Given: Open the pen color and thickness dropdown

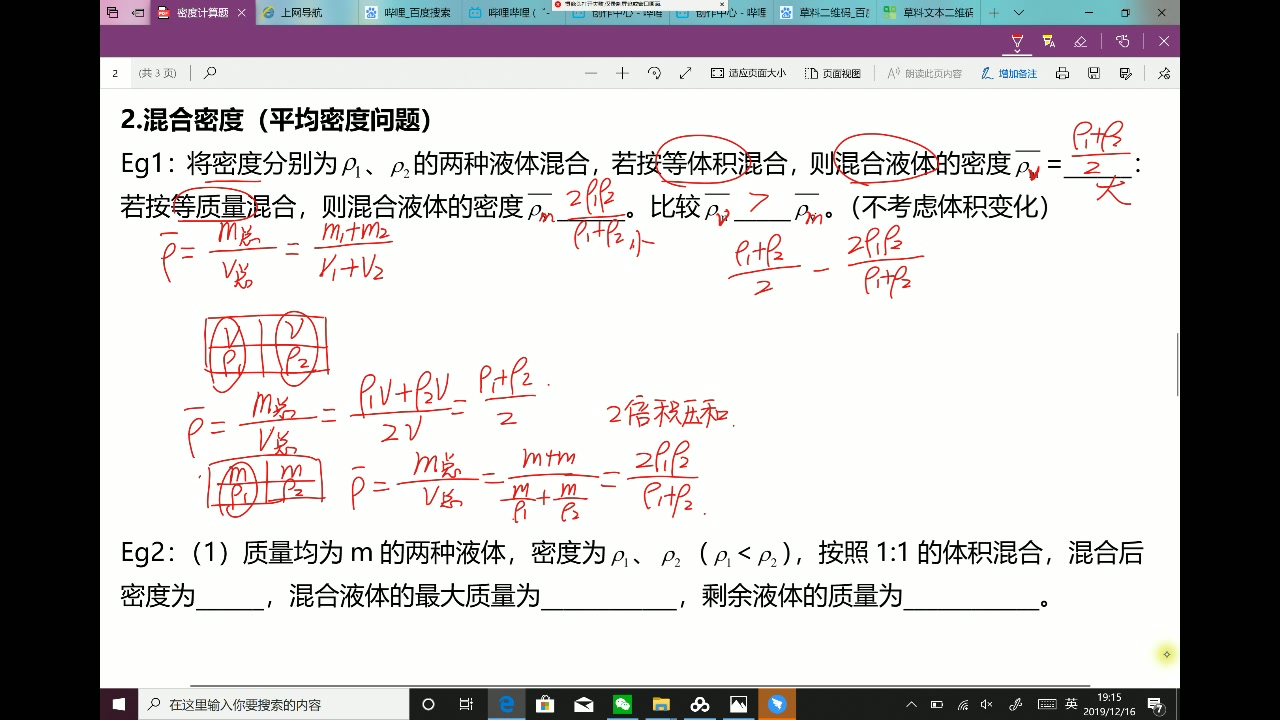Looking at the screenshot, I should click(x=1017, y=52).
